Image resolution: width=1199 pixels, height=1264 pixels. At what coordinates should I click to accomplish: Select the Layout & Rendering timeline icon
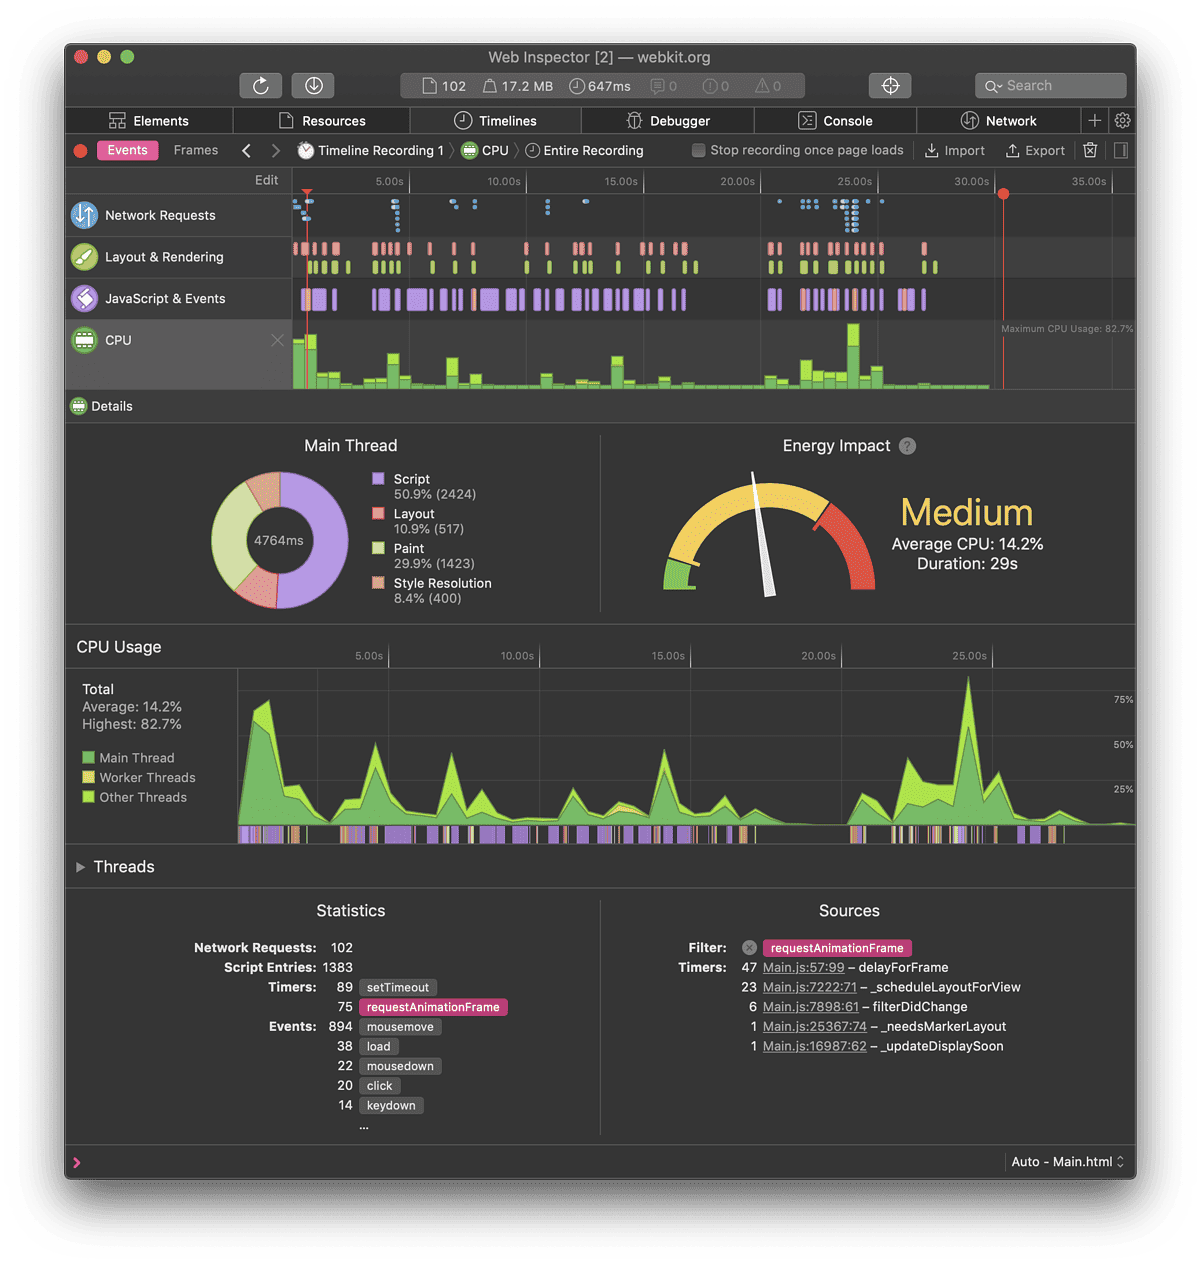pyautogui.click(x=84, y=256)
